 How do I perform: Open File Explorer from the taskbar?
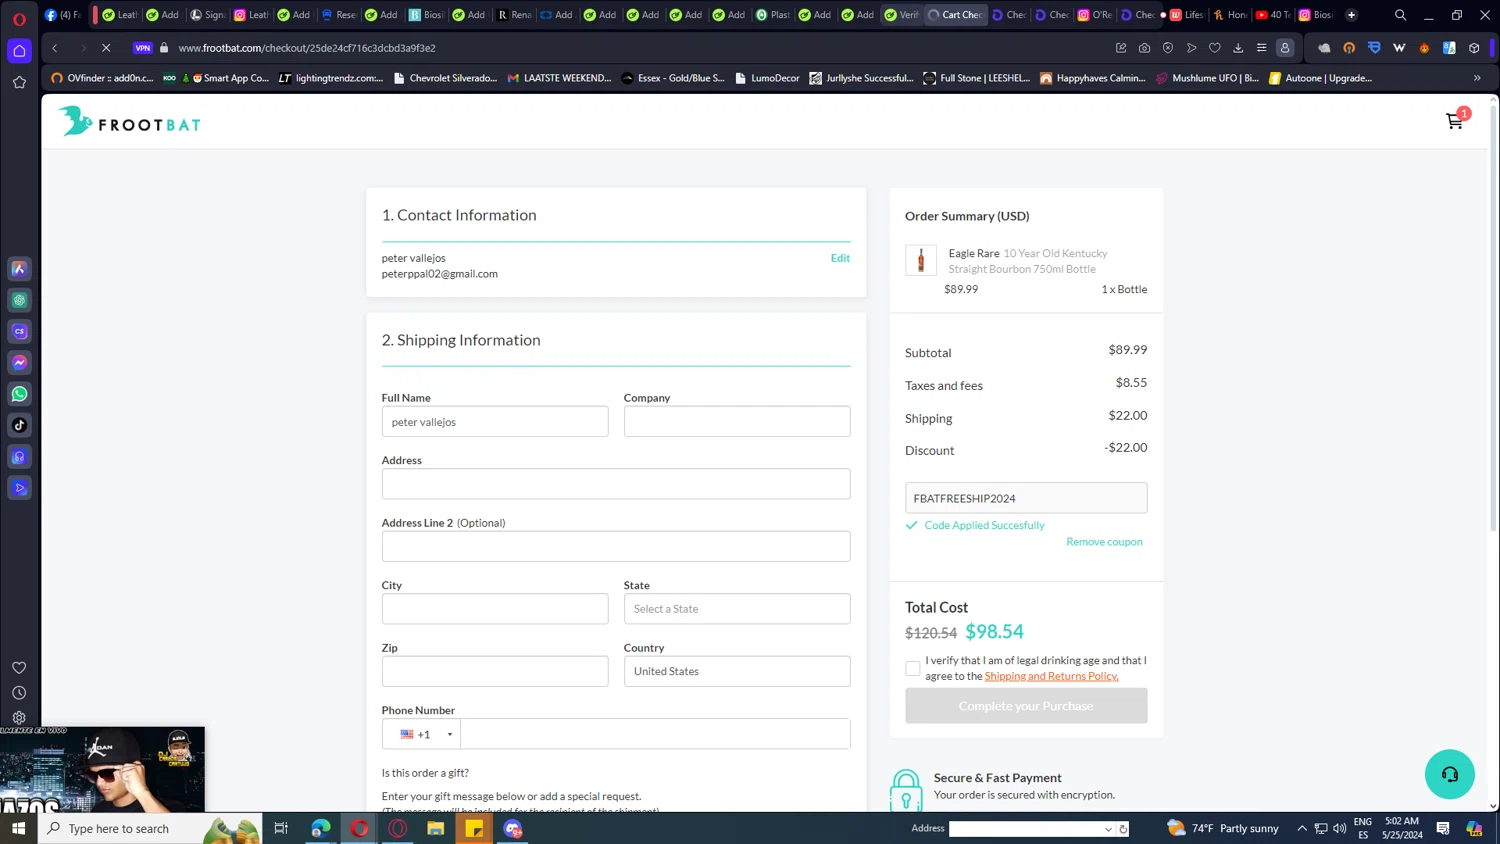click(436, 828)
